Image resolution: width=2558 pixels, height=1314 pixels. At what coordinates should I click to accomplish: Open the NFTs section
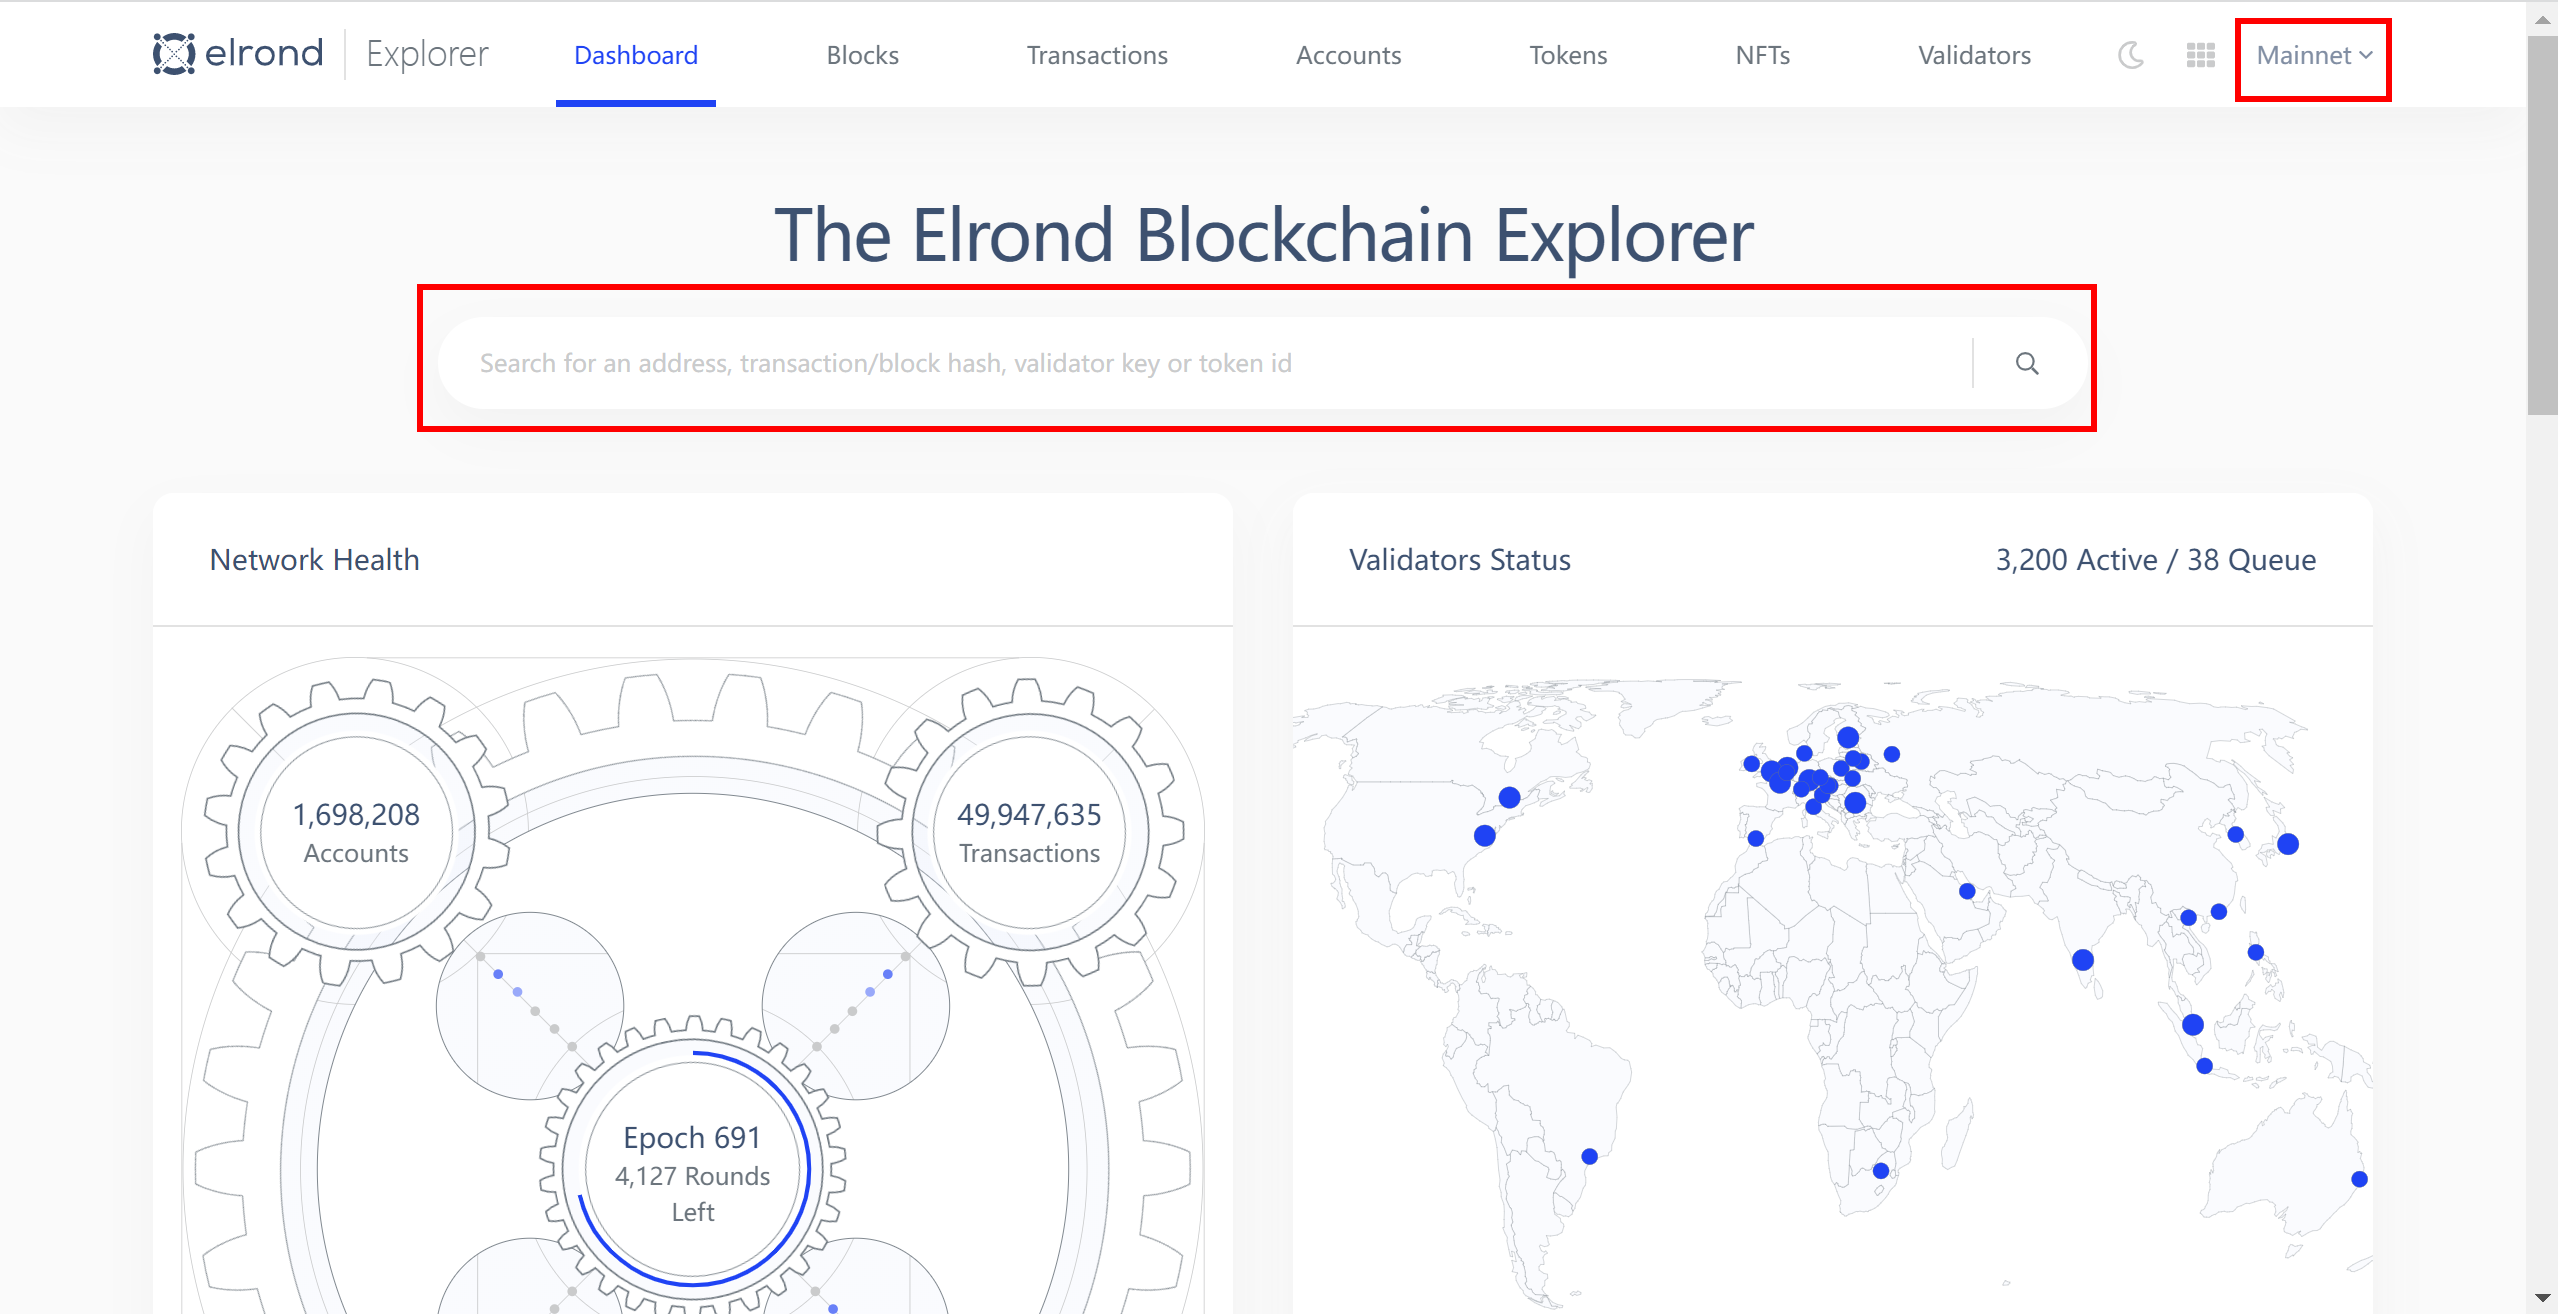coord(1762,56)
